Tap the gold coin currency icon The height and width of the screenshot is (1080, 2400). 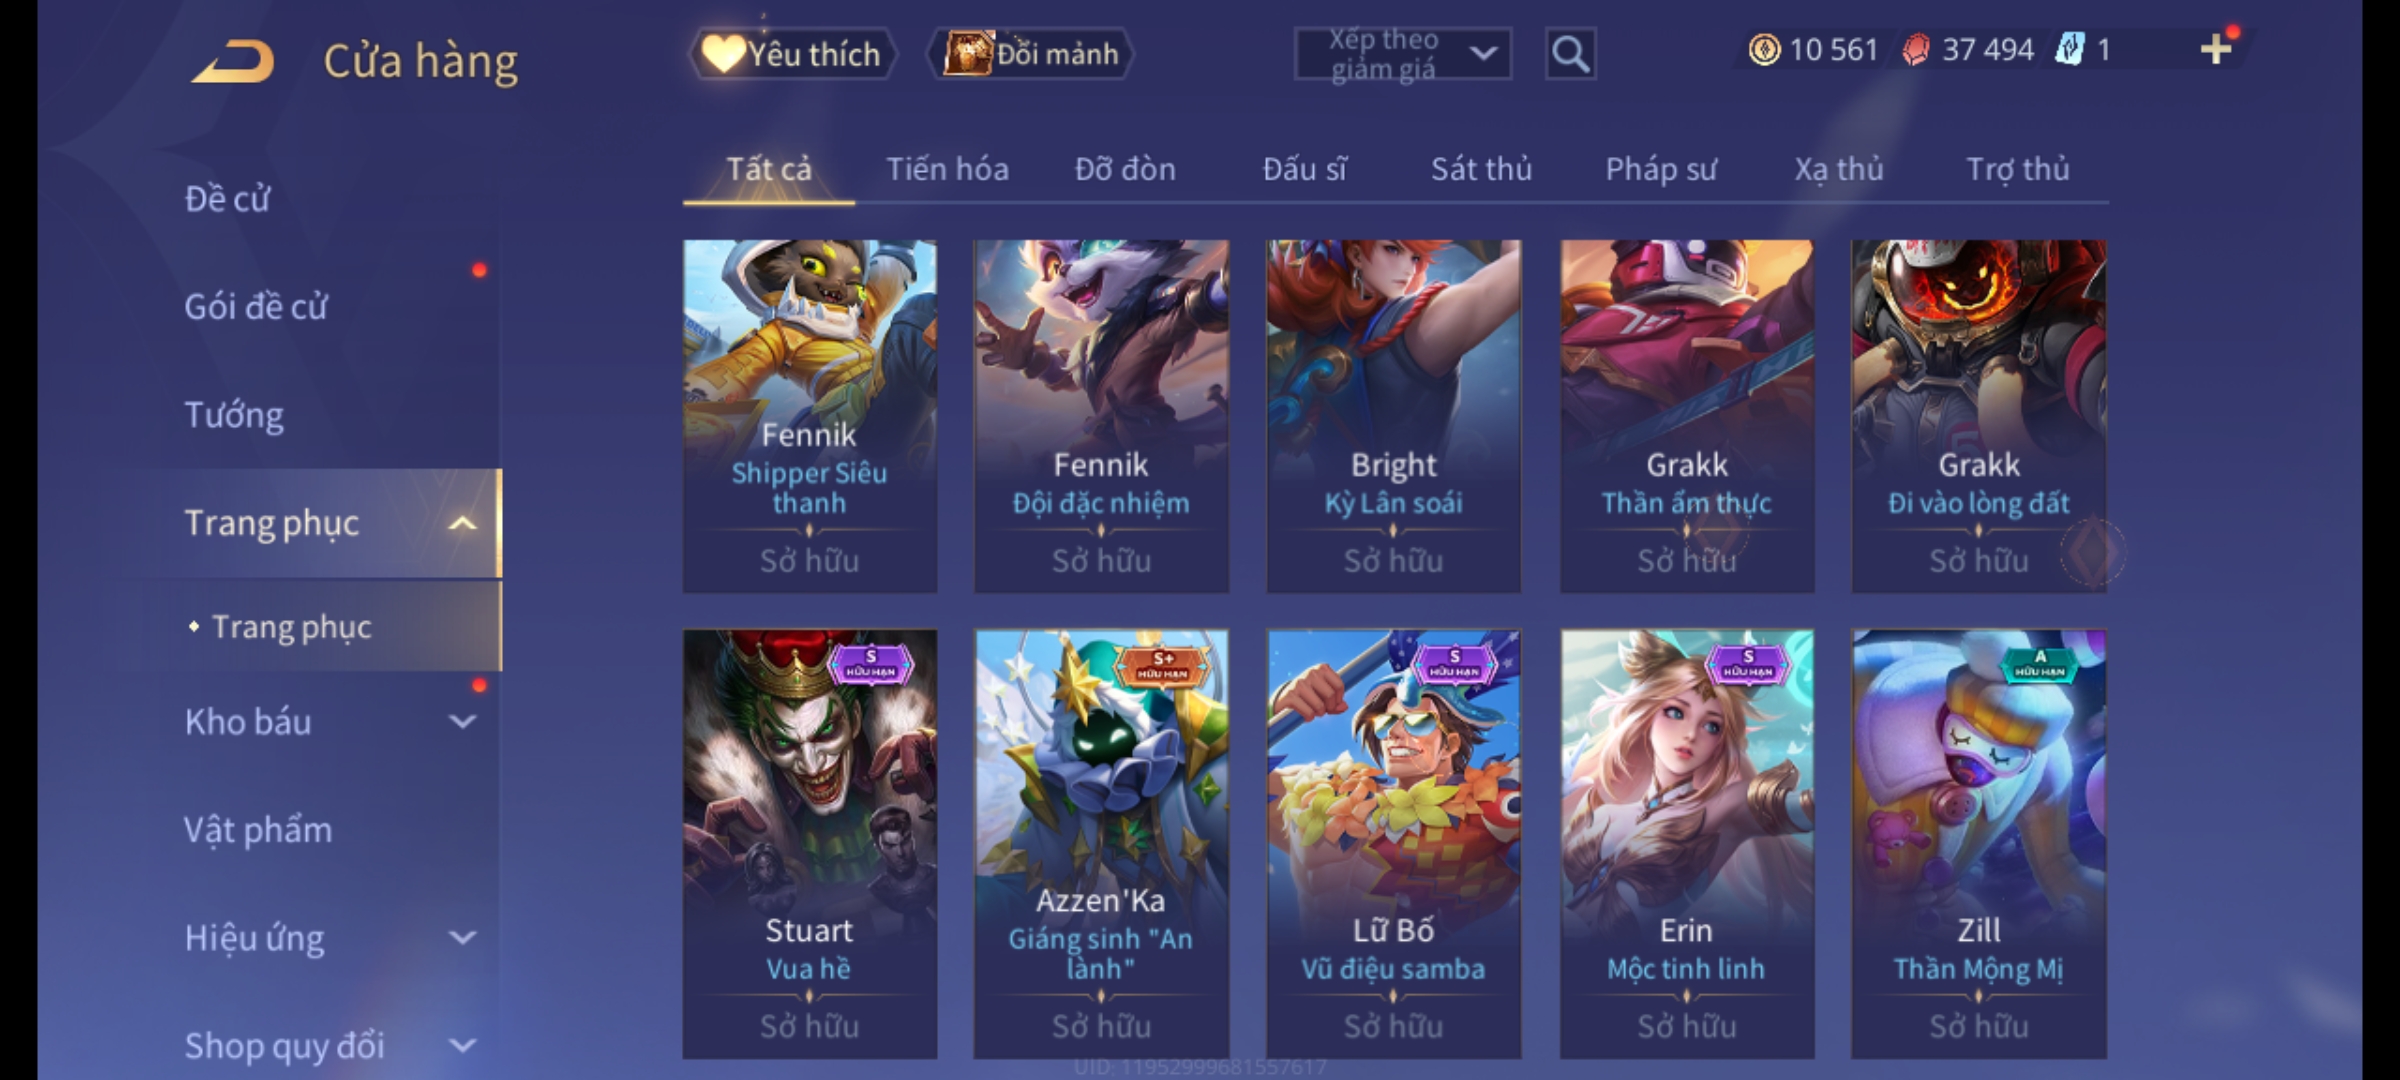(1764, 49)
